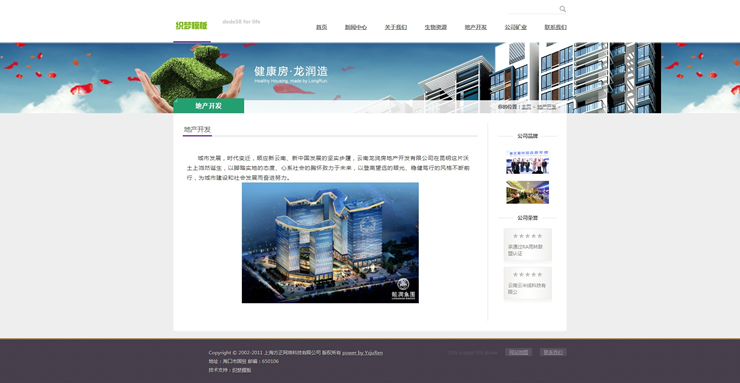Click the 网站地图 footer button

(519, 352)
